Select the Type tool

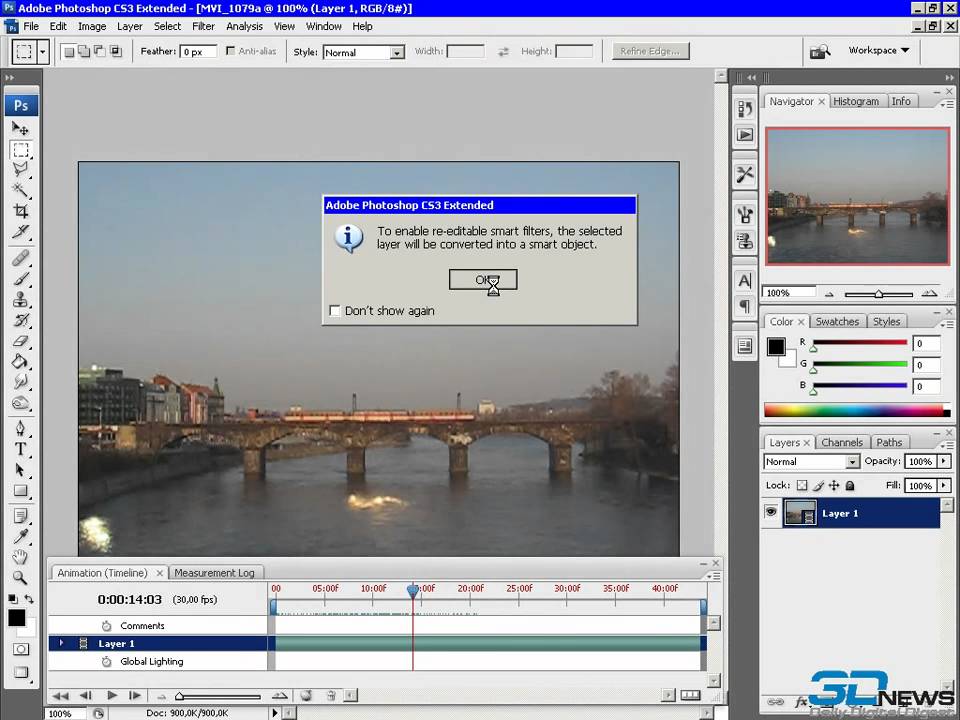(20, 449)
